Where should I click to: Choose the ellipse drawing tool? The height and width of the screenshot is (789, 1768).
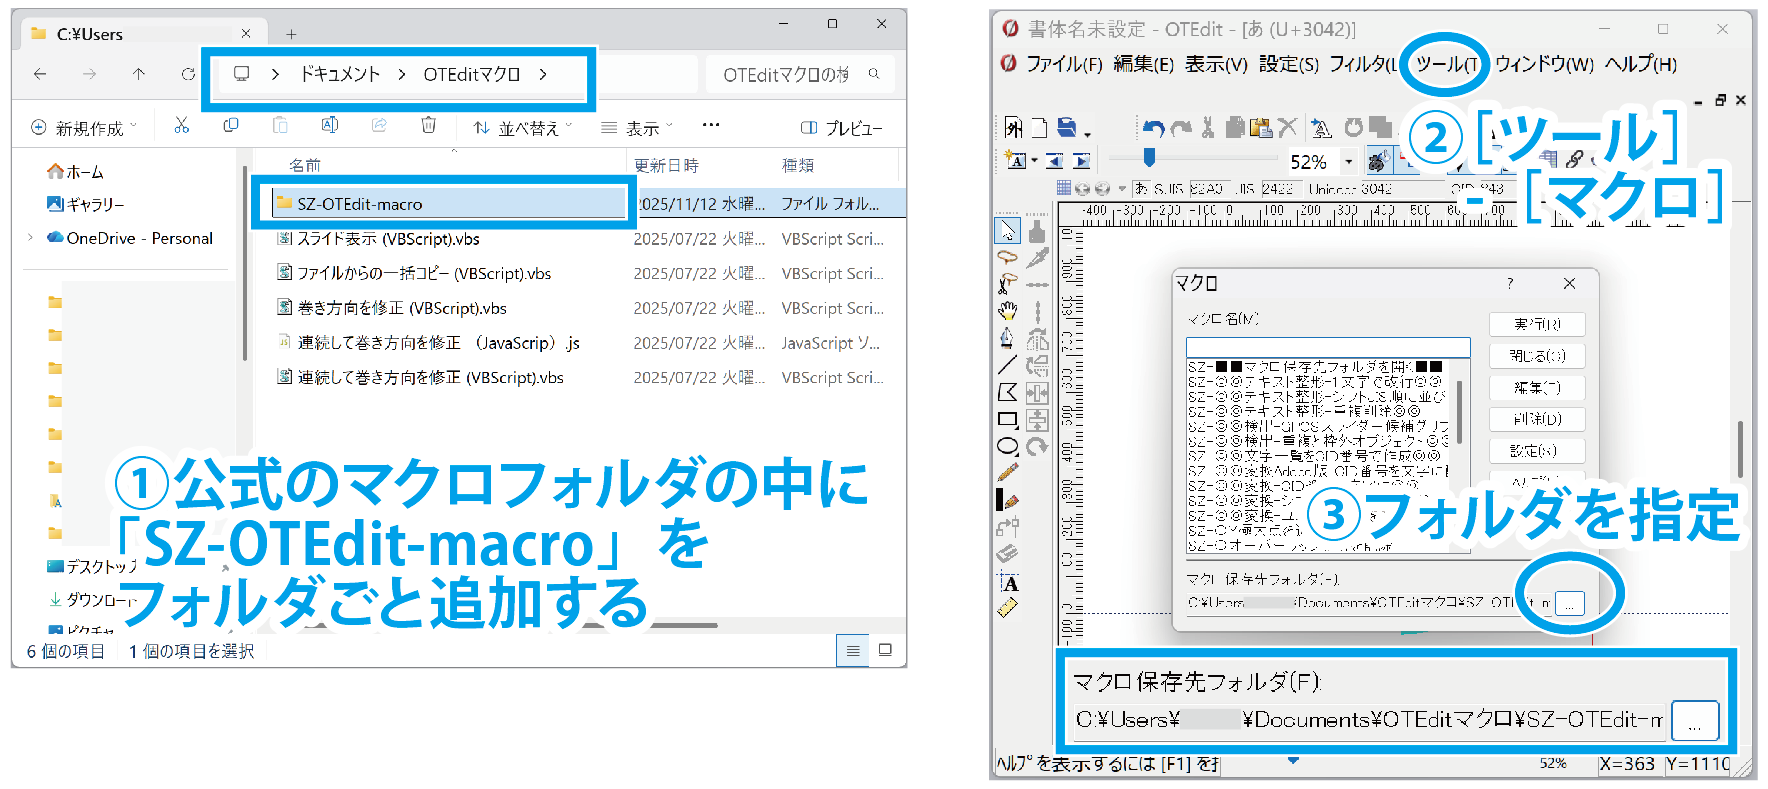[1007, 446]
